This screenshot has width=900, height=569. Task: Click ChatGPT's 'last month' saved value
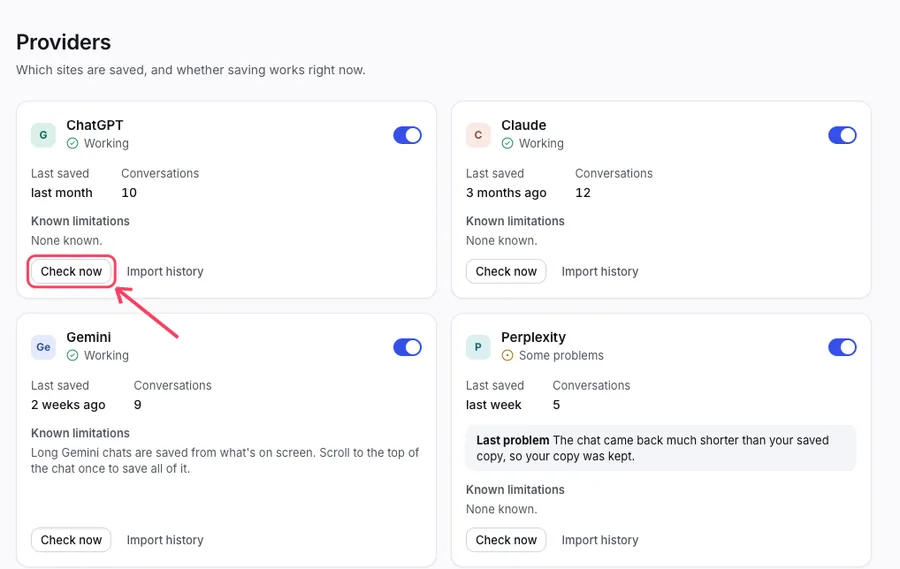pos(61,193)
